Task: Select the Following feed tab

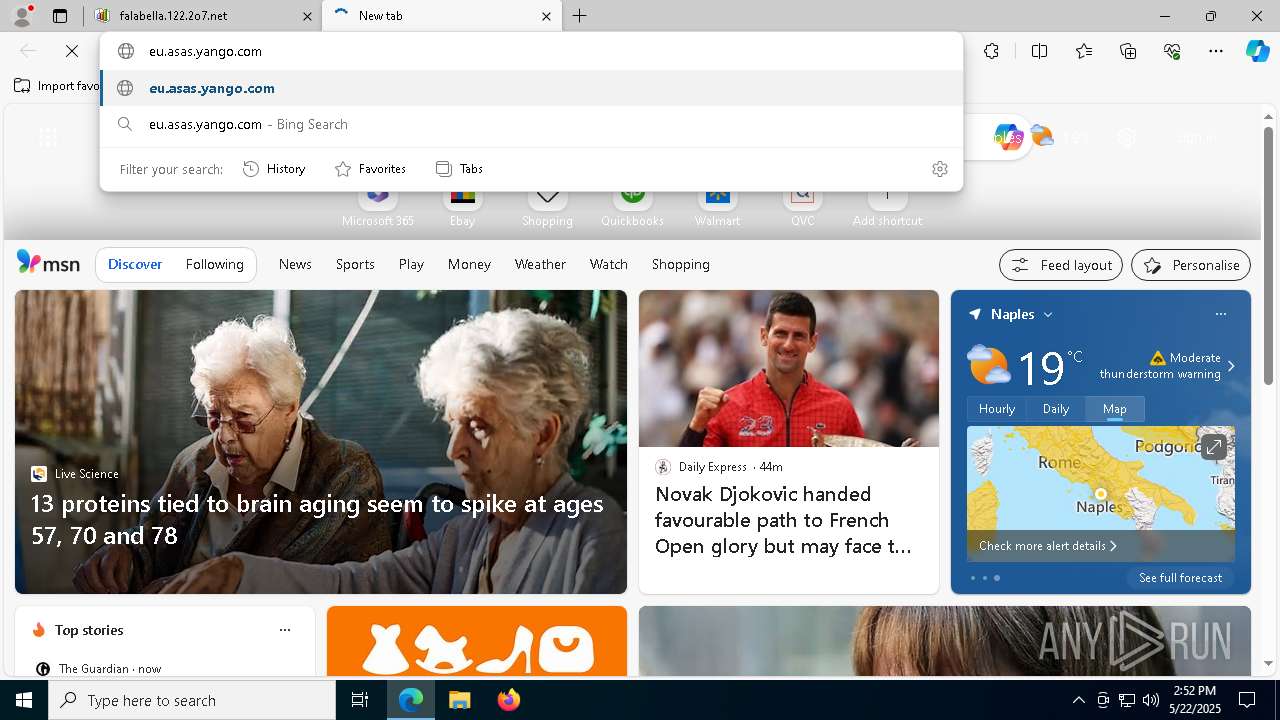Action: (x=214, y=264)
